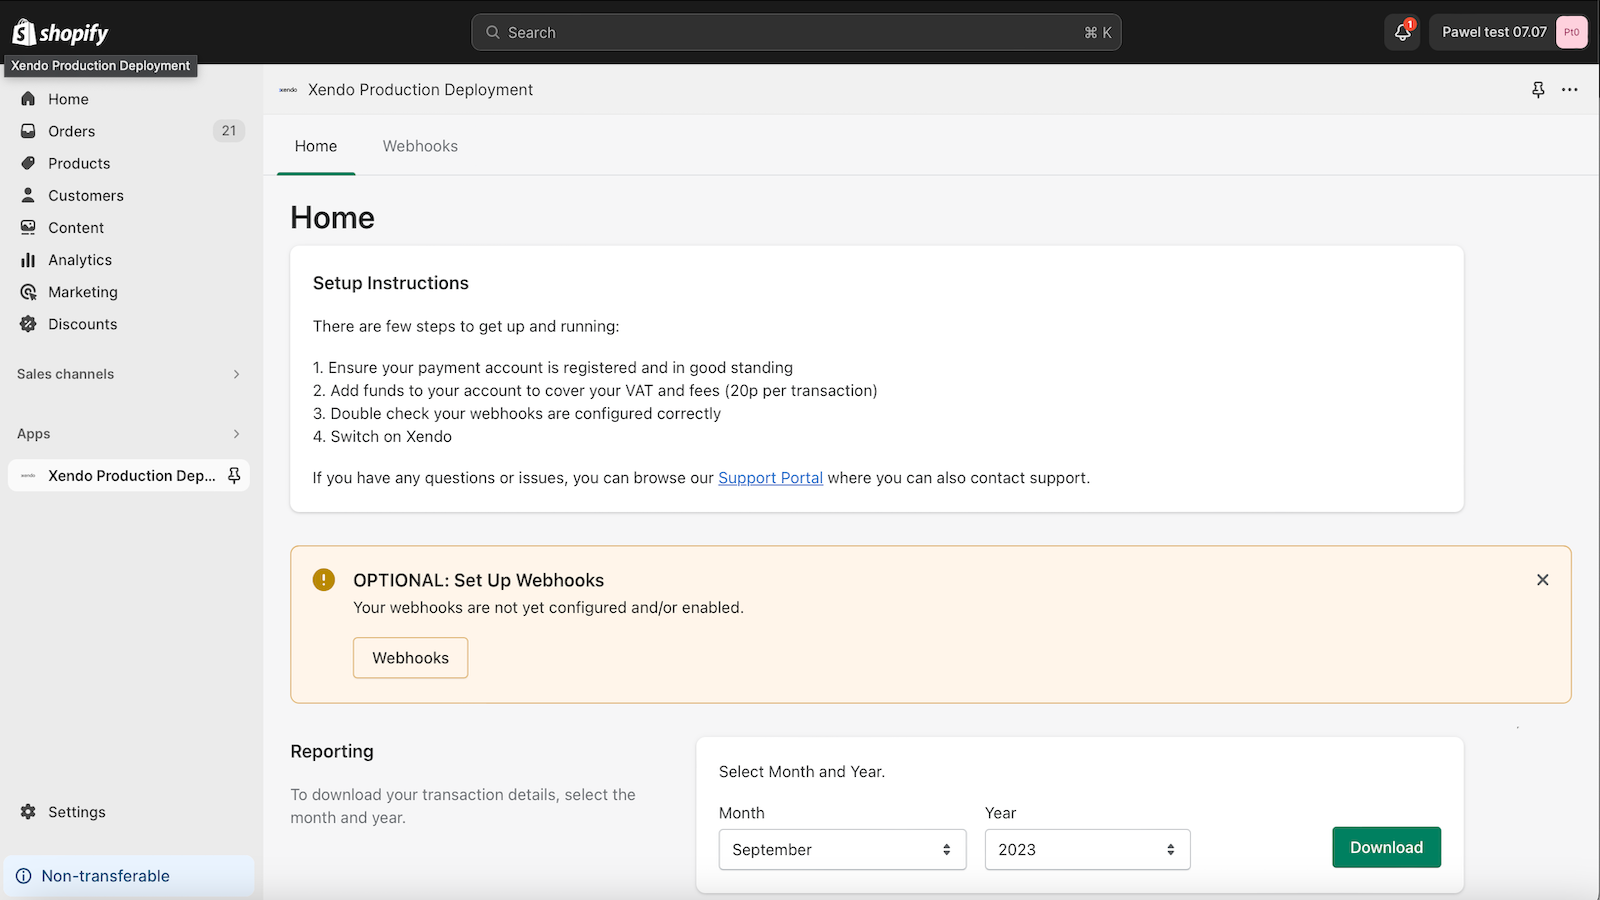
Task: Dismiss the OPTIONAL Set Up Webhooks banner
Action: tap(1543, 580)
